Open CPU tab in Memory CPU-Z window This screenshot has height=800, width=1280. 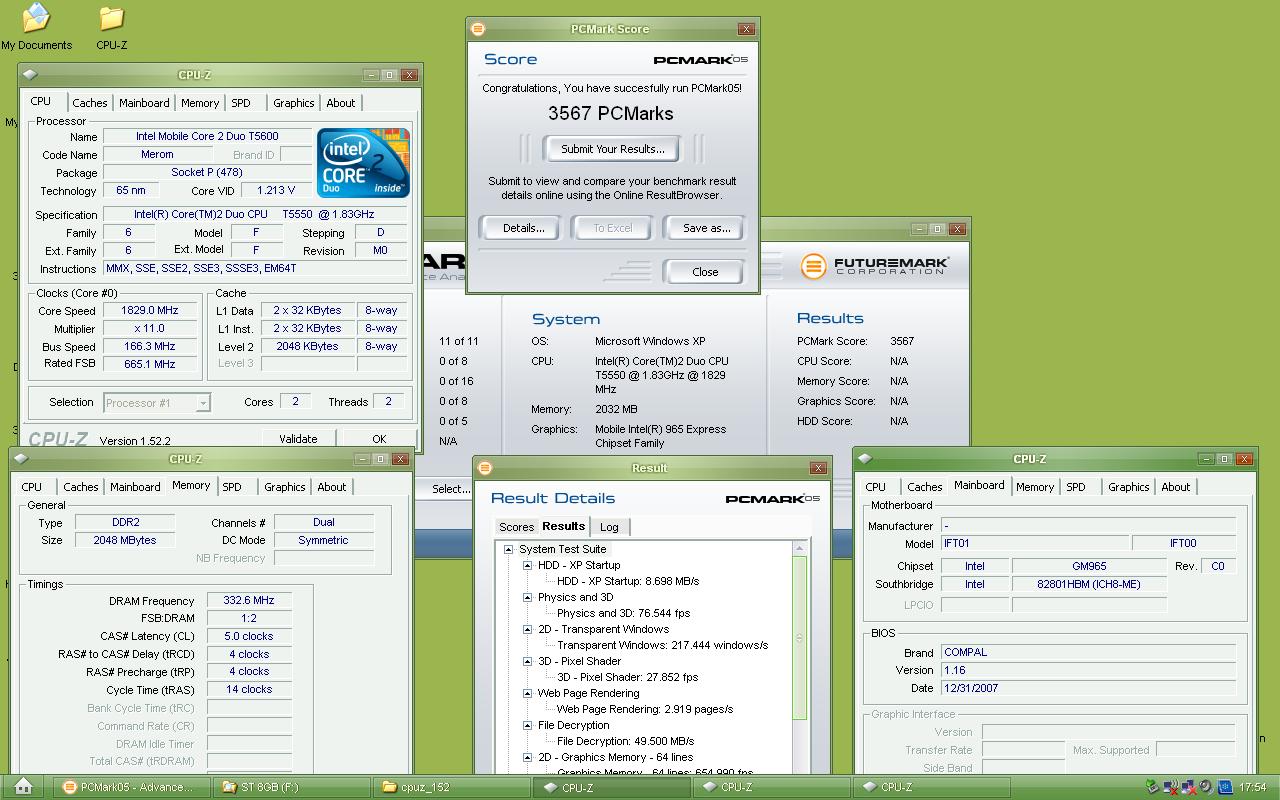[x=32, y=487]
